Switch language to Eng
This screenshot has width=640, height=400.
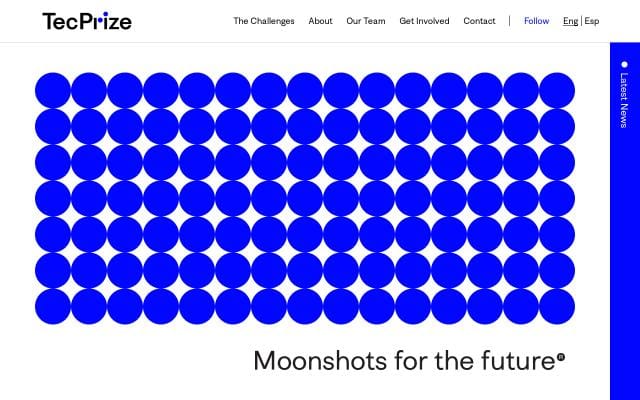(x=570, y=21)
